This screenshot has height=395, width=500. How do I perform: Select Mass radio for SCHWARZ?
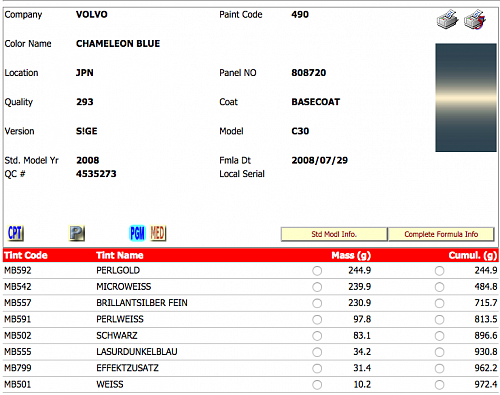(x=317, y=336)
